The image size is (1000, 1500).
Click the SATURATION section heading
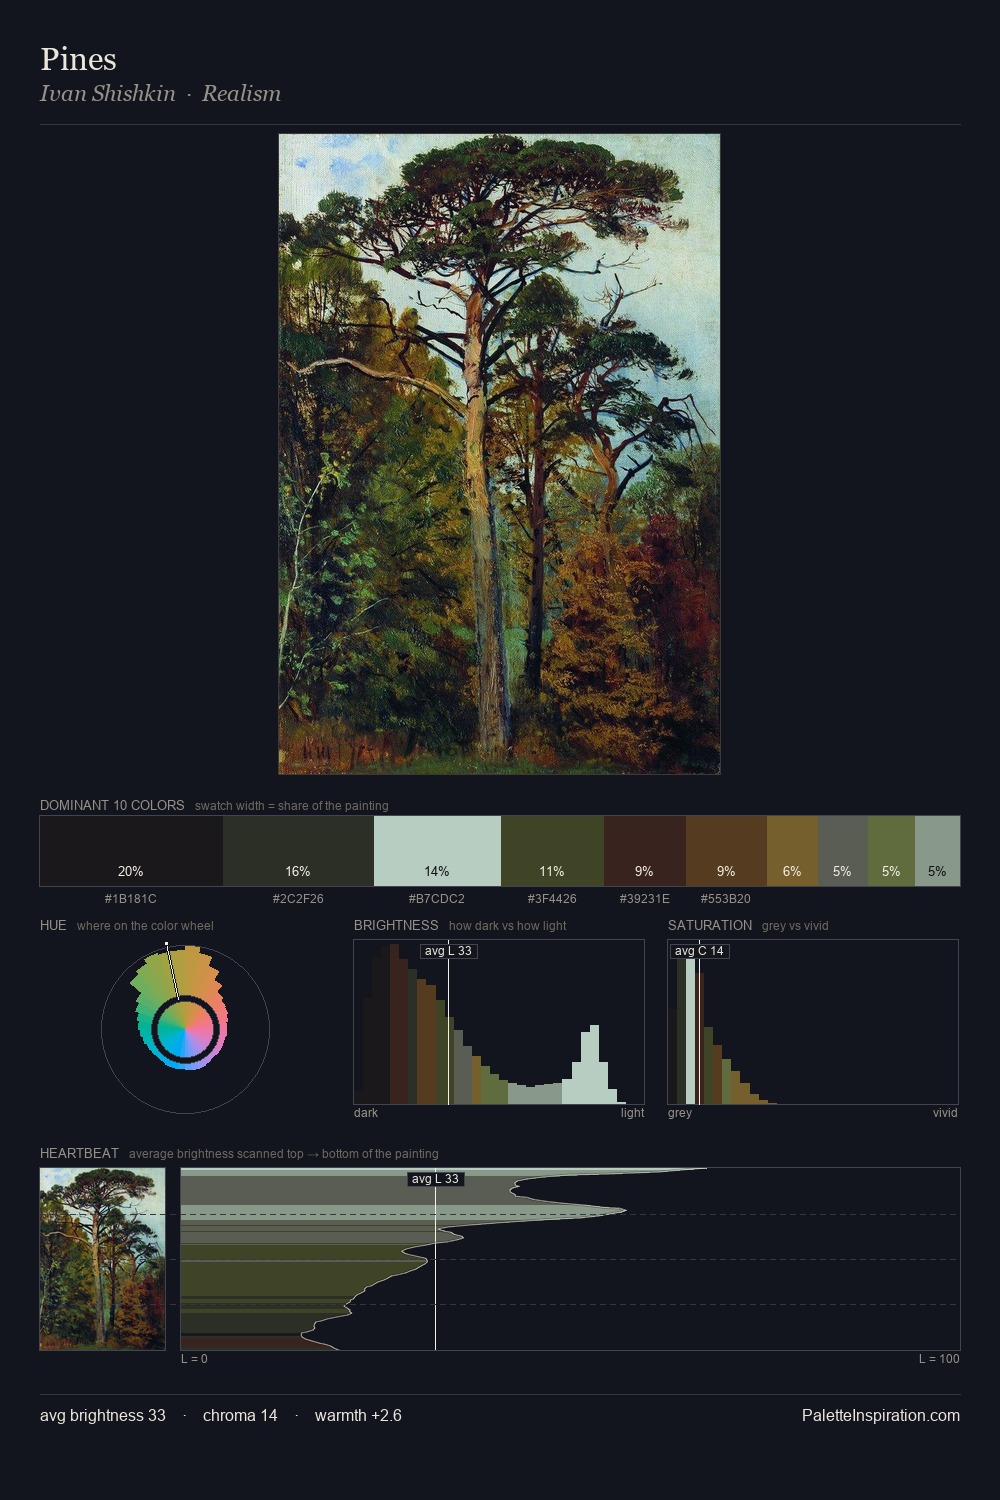(710, 925)
